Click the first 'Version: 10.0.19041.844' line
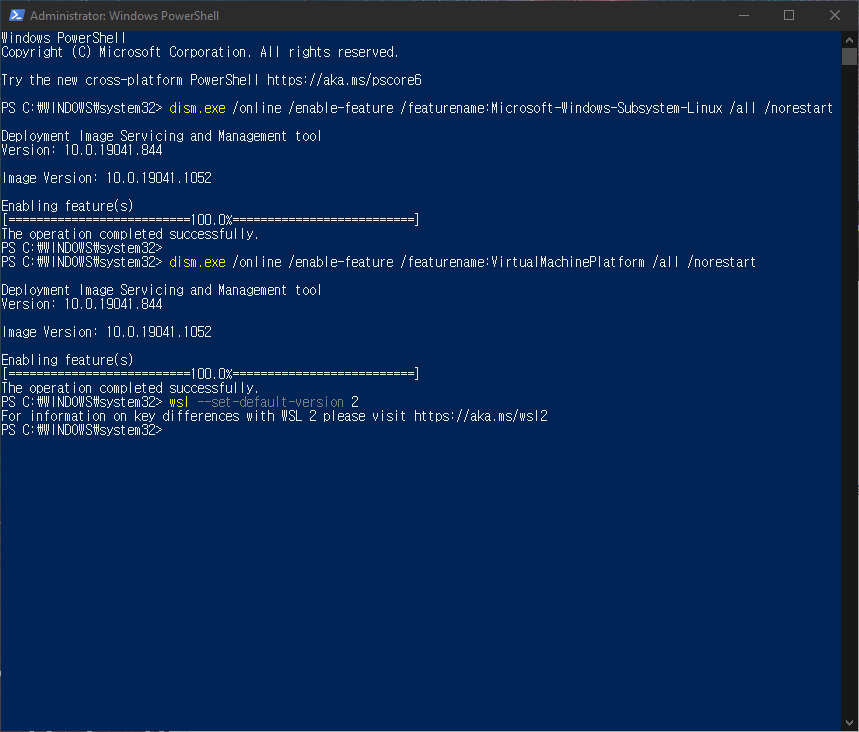859x732 pixels. click(x=82, y=150)
